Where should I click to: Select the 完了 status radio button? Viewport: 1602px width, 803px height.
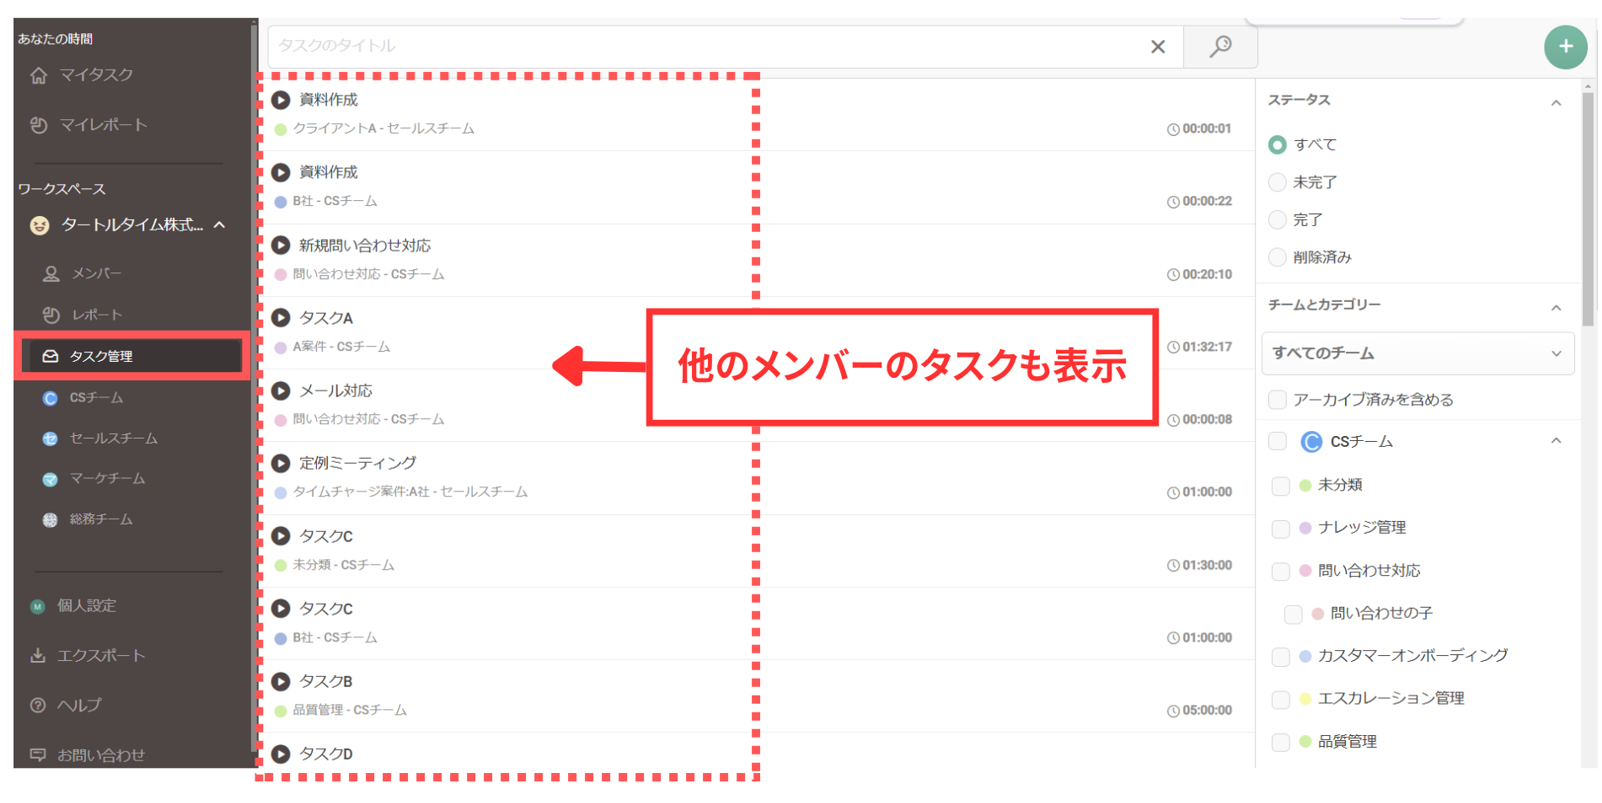pyautogui.click(x=1277, y=220)
